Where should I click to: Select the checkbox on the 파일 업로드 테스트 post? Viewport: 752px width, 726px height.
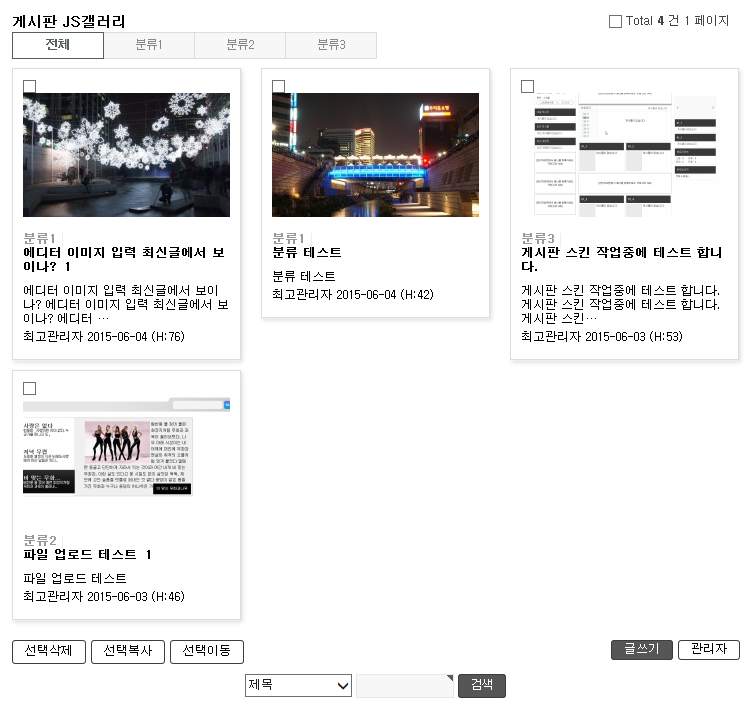[29, 388]
